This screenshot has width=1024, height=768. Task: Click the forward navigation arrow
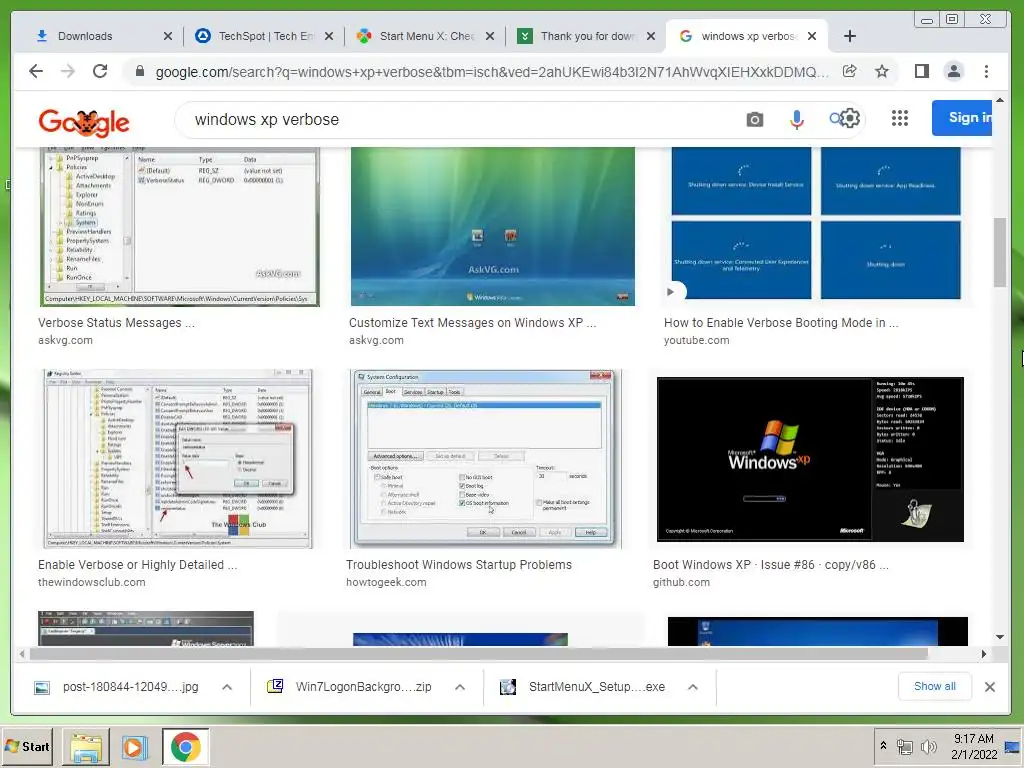tap(68, 71)
